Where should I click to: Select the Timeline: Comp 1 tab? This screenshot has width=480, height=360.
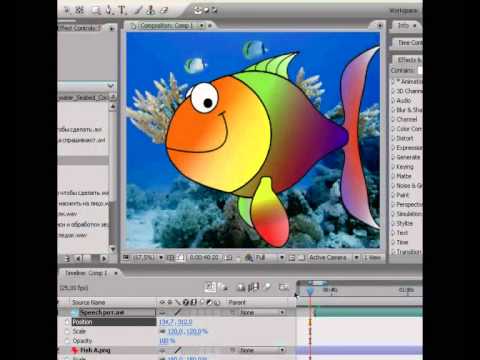tap(86, 273)
